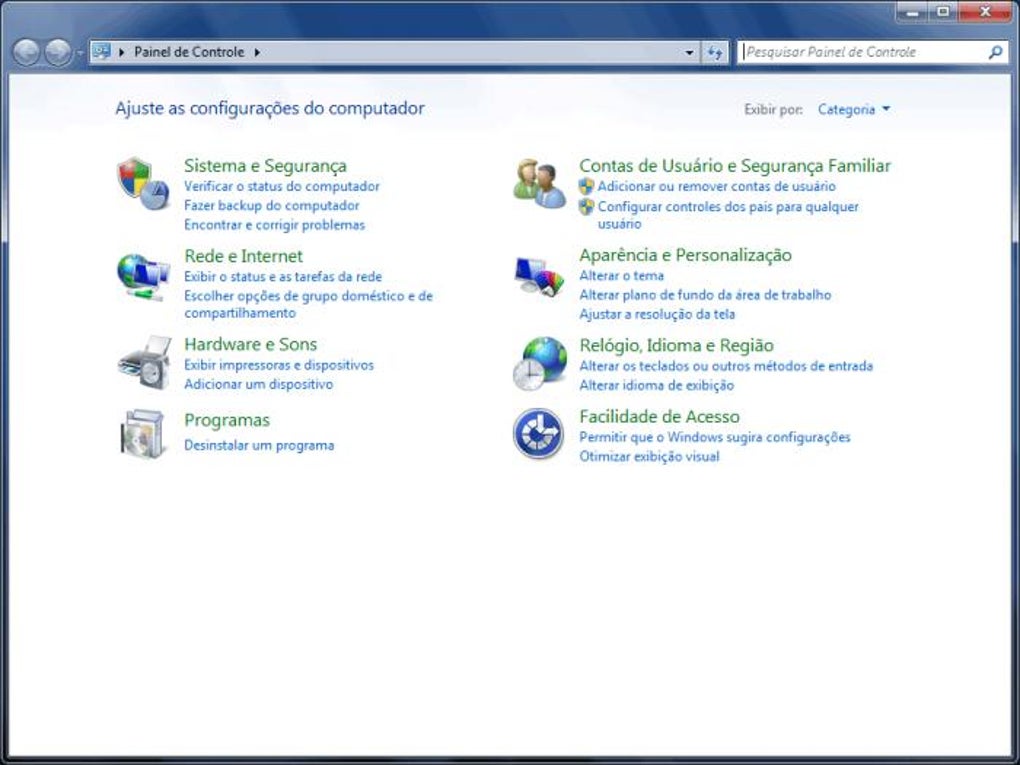Open Contas de Usuário e Segurança Familiar
The width and height of the screenshot is (1020, 765).
point(735,166)
